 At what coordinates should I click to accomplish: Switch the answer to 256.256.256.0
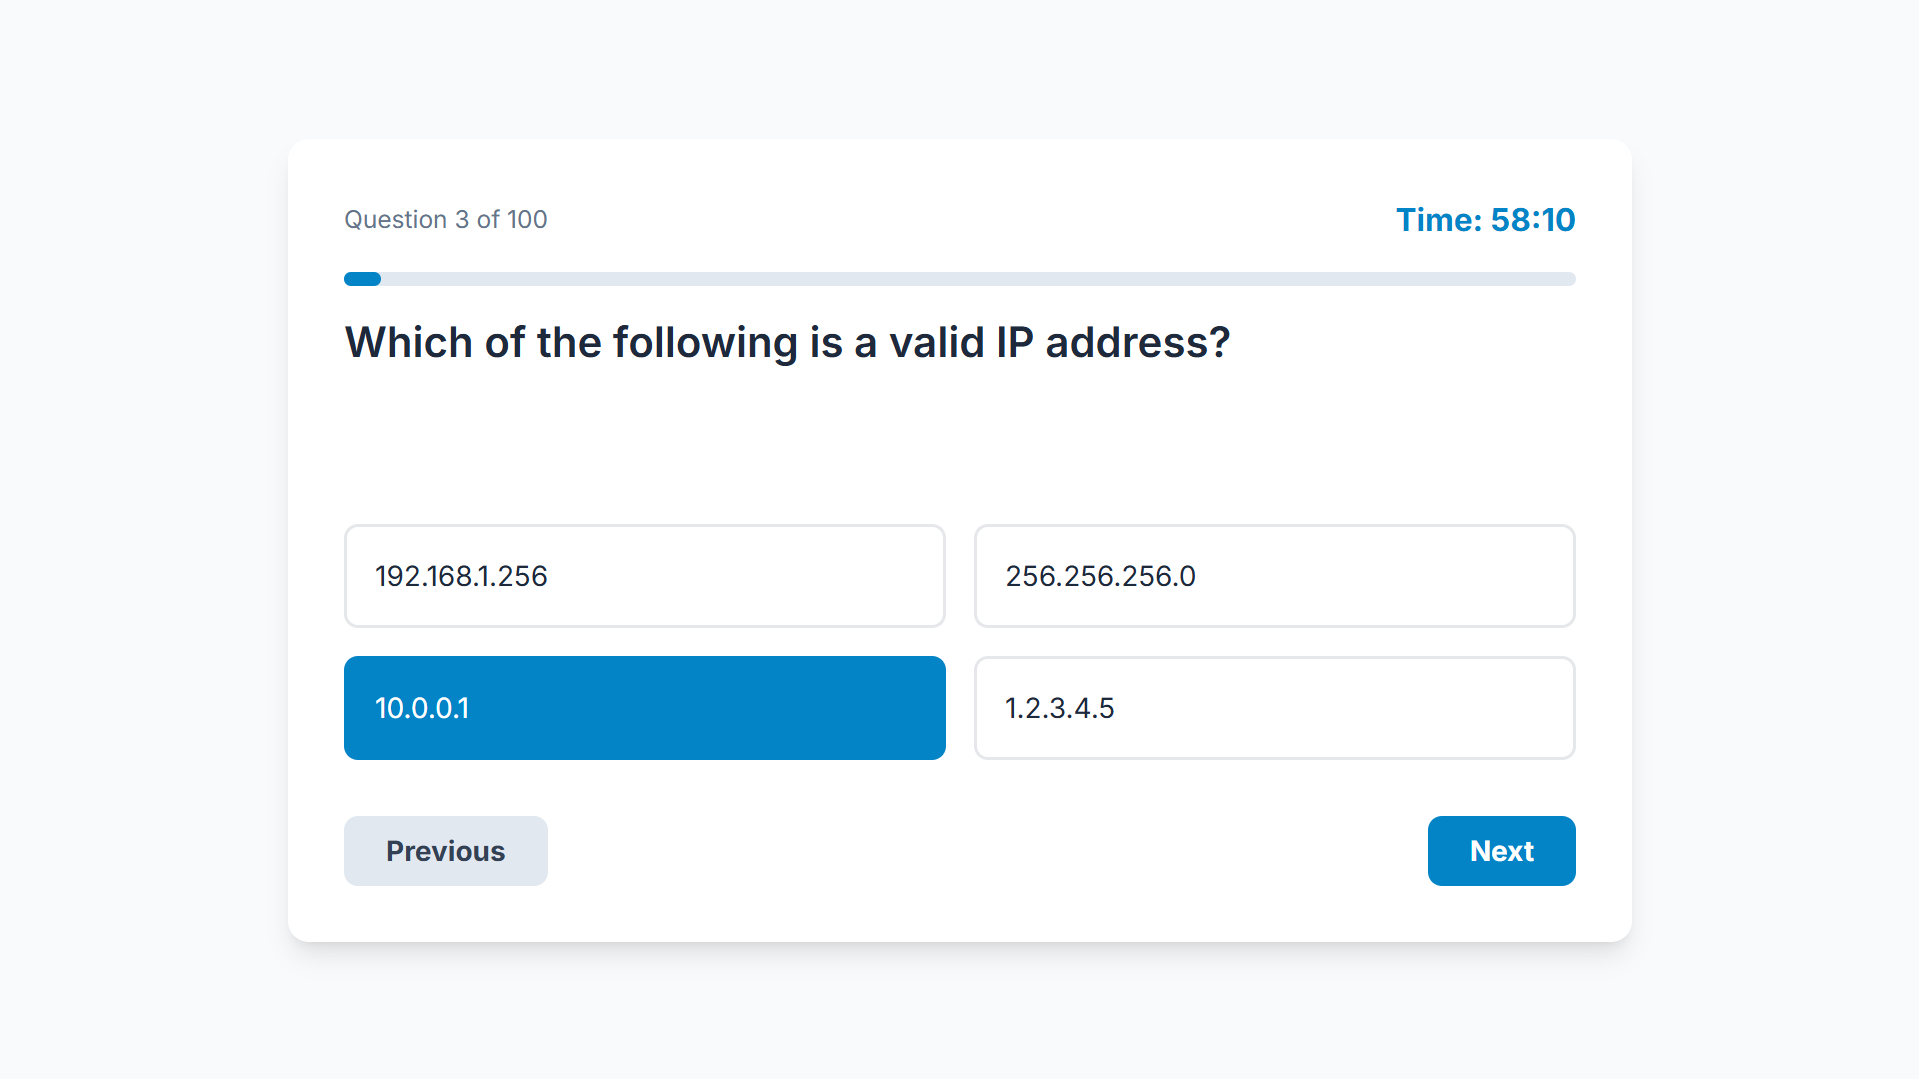[1274, 576]
